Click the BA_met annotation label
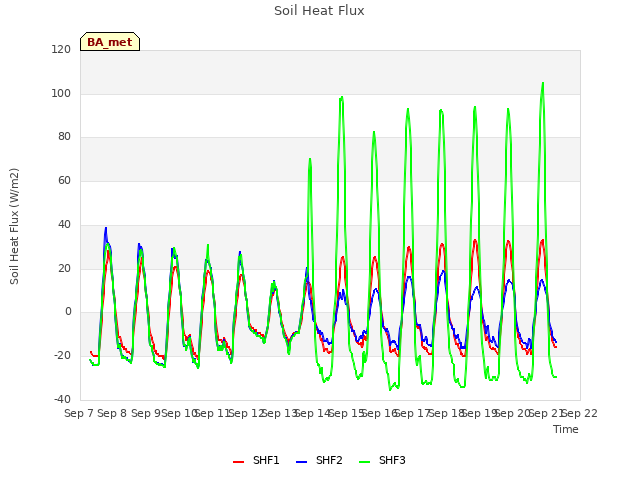 110,42
